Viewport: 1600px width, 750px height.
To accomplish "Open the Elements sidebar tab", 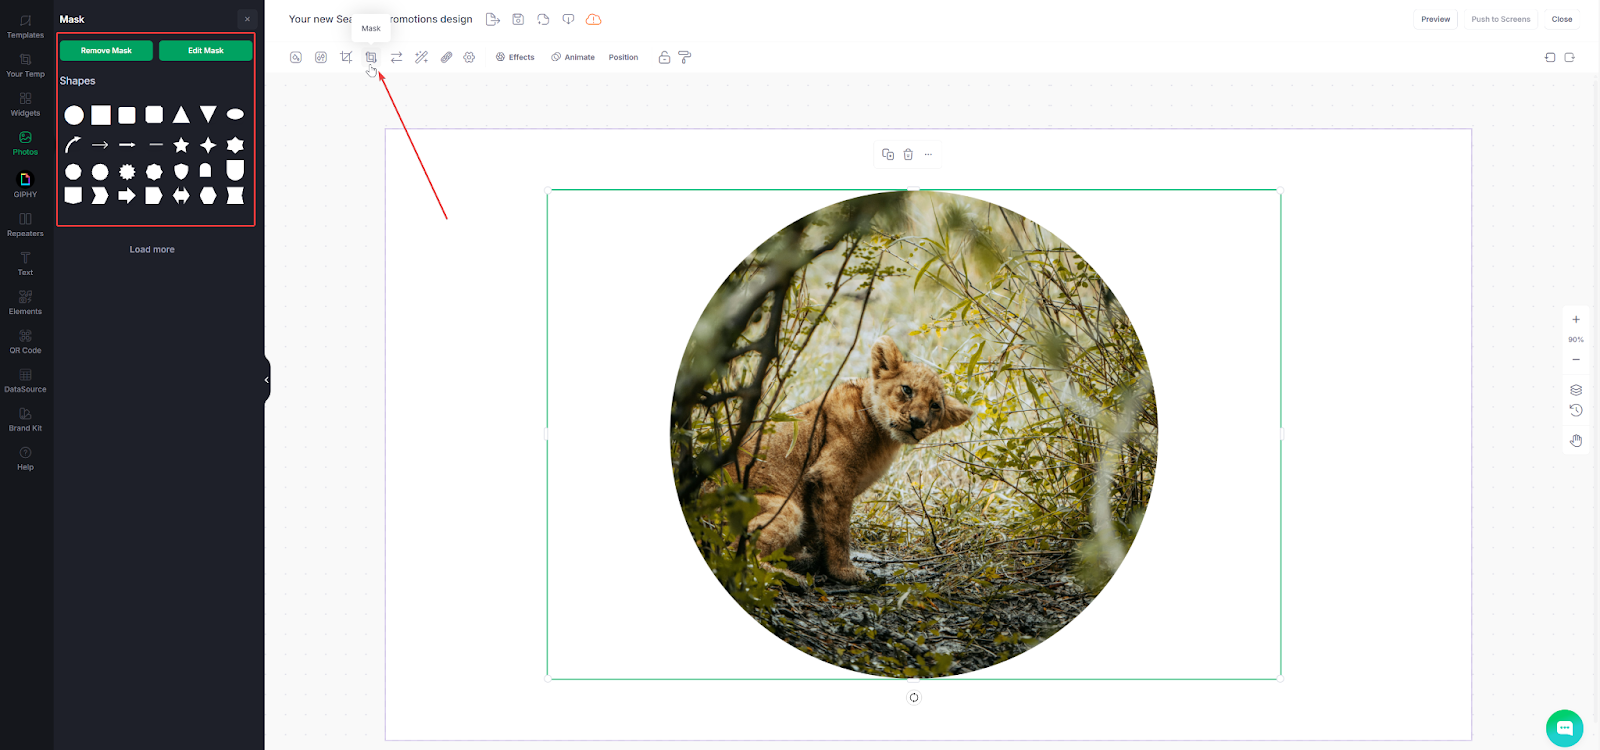I will click(25, 303).
